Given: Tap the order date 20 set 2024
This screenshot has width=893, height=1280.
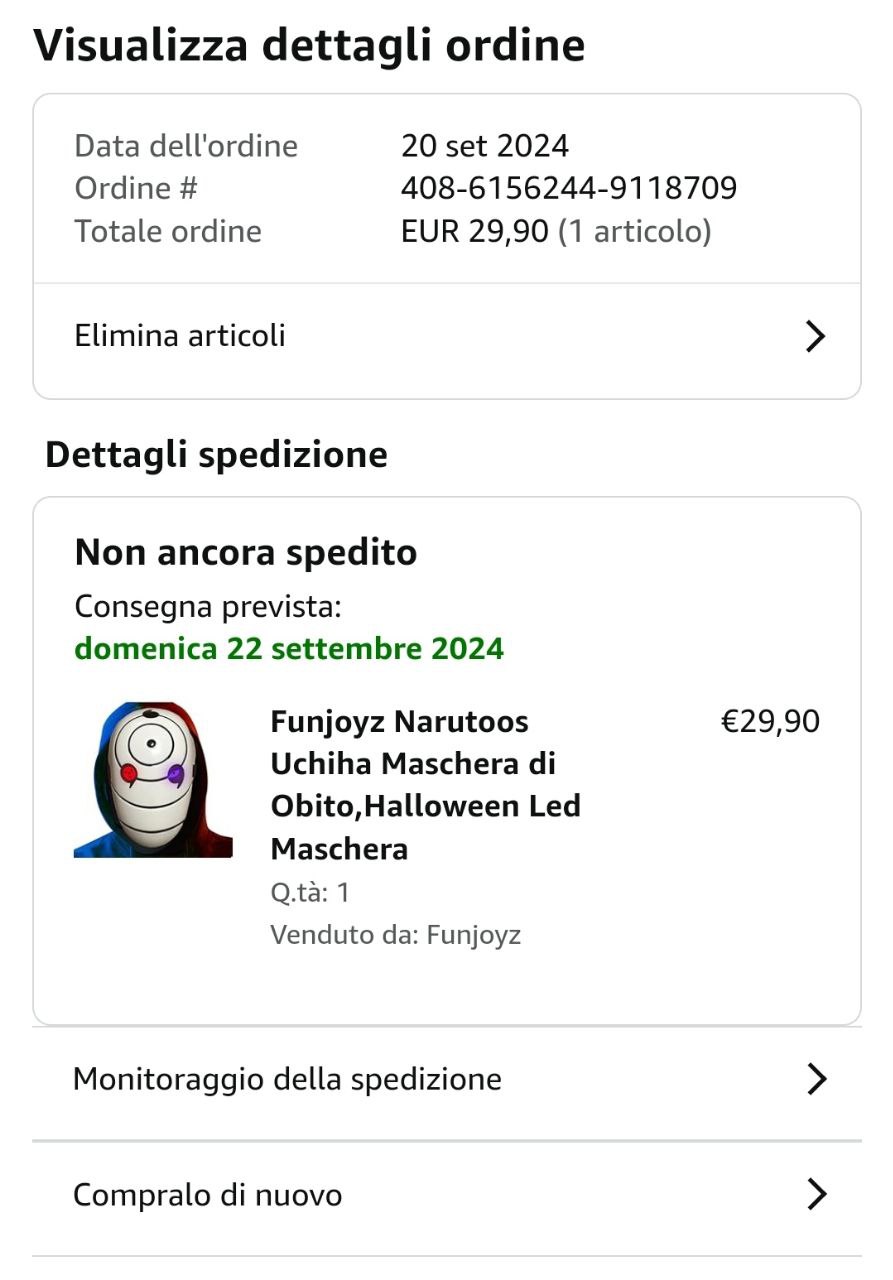Looking at the screenshot, I should point(485,146).
